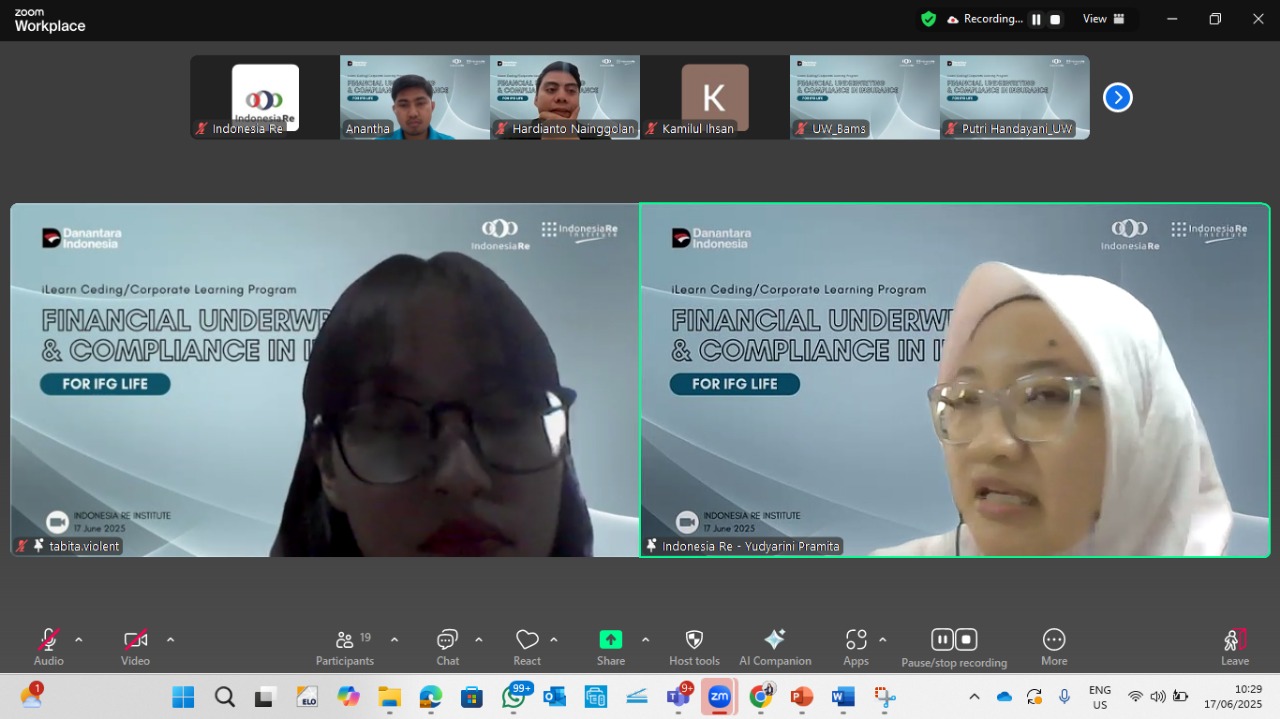Open the ELO app from the taskbar
This screenshot has width=1280, height=719.
[307, 697]
